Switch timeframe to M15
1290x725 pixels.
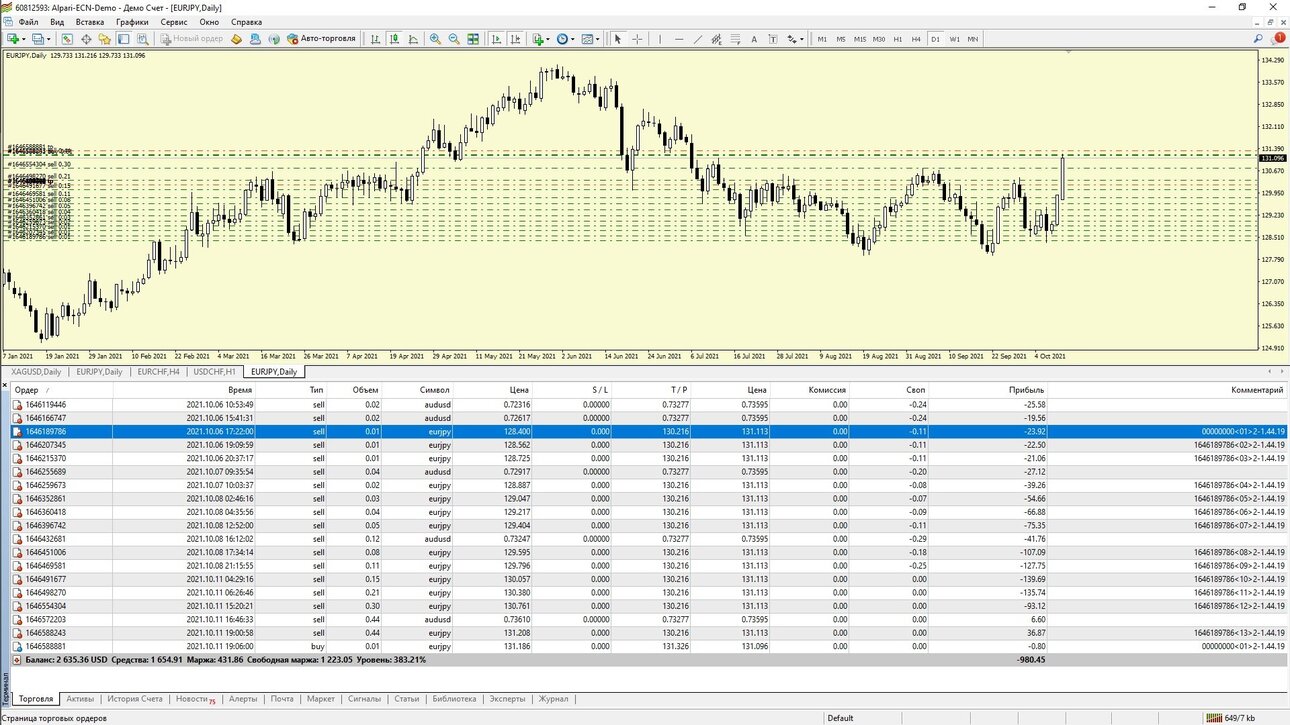pos(860,39)
